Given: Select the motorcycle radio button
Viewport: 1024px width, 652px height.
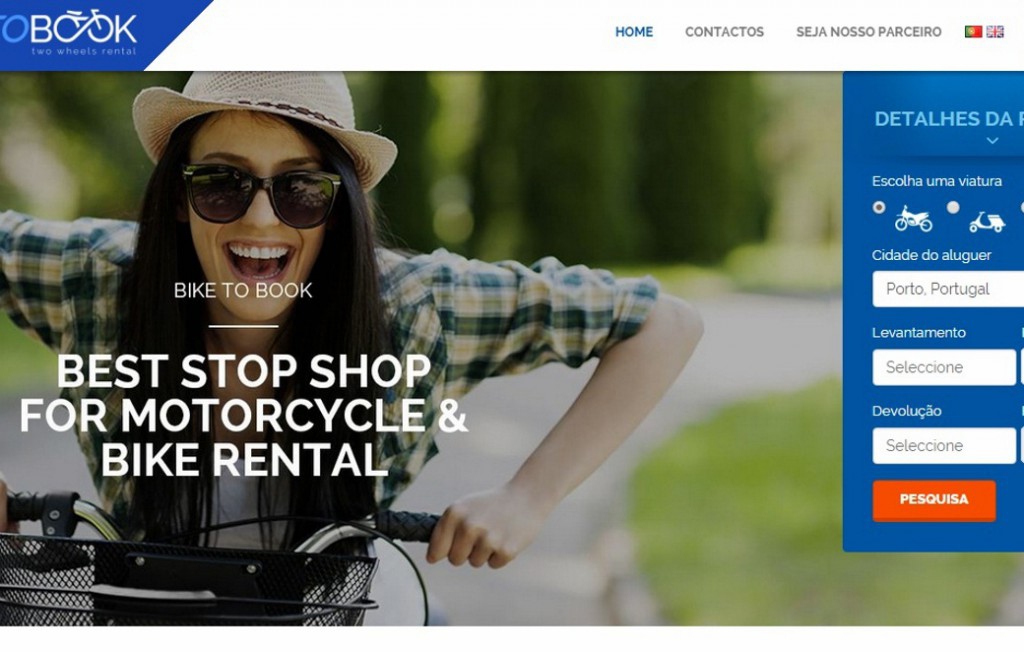Looking at the screenshot, I should tap(879, 207).
